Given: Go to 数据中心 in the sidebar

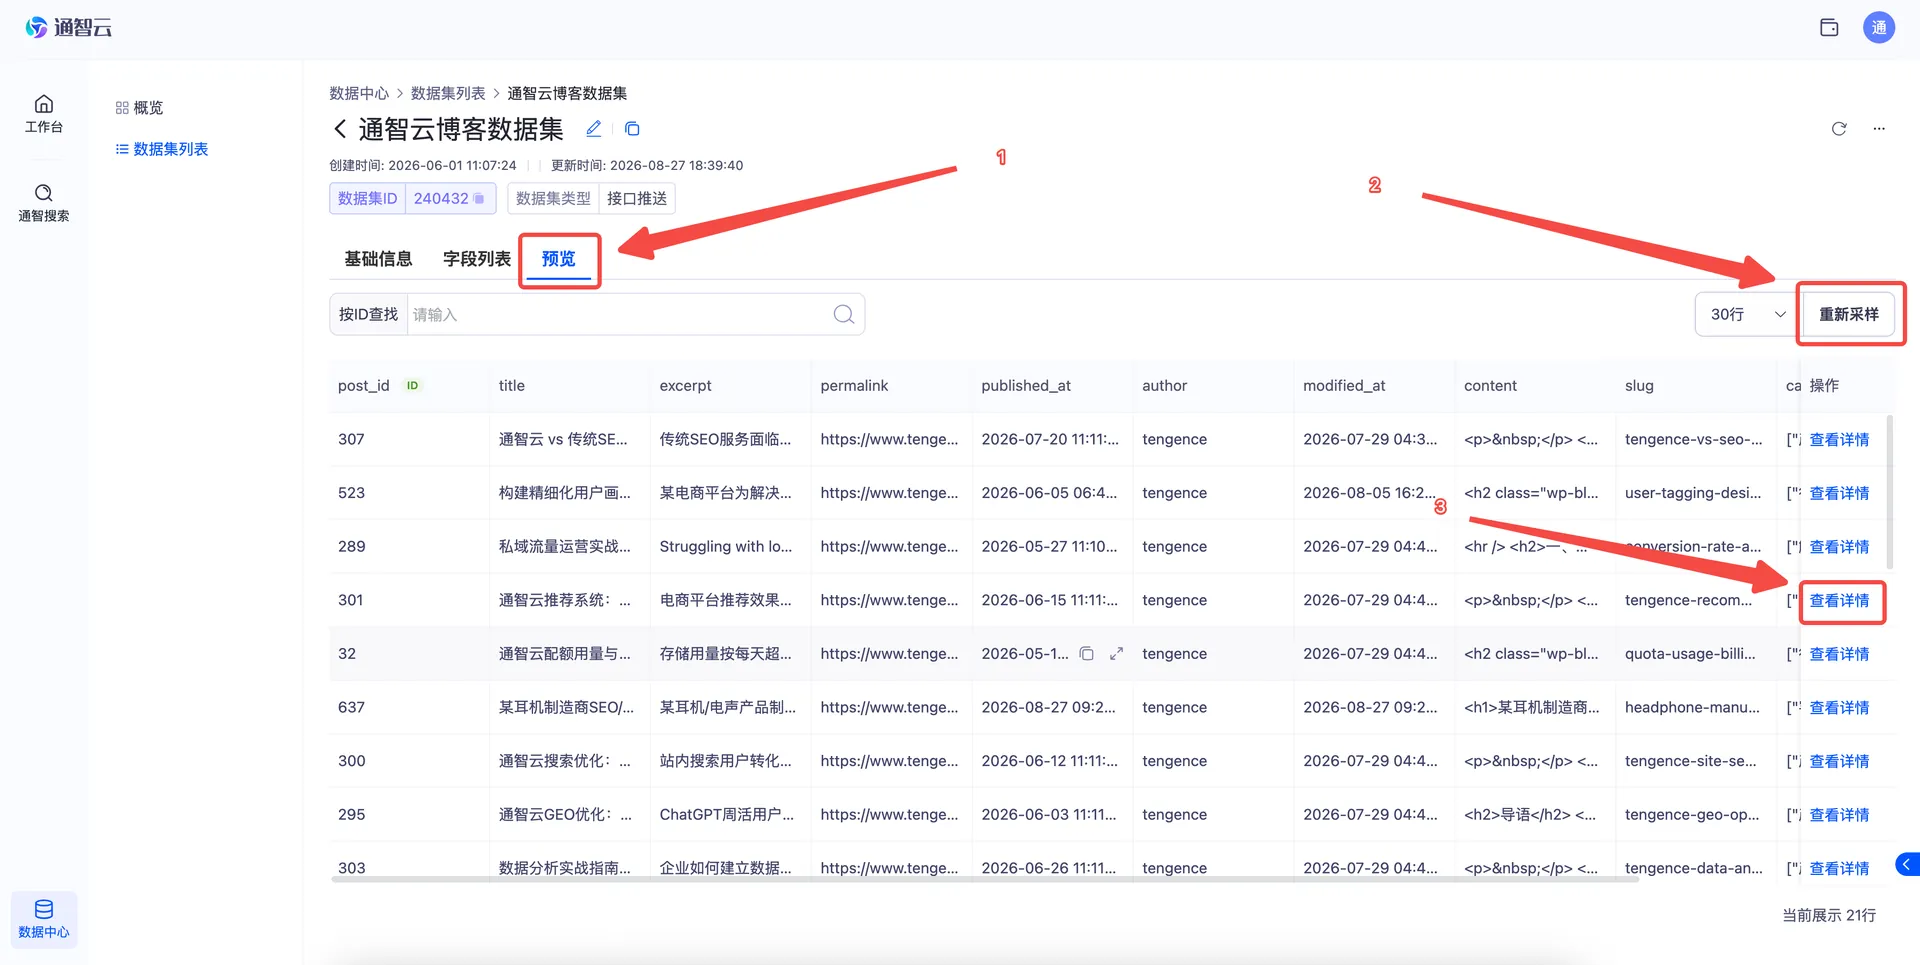Looking at the screenshot, I should click(x=44, y=919).
